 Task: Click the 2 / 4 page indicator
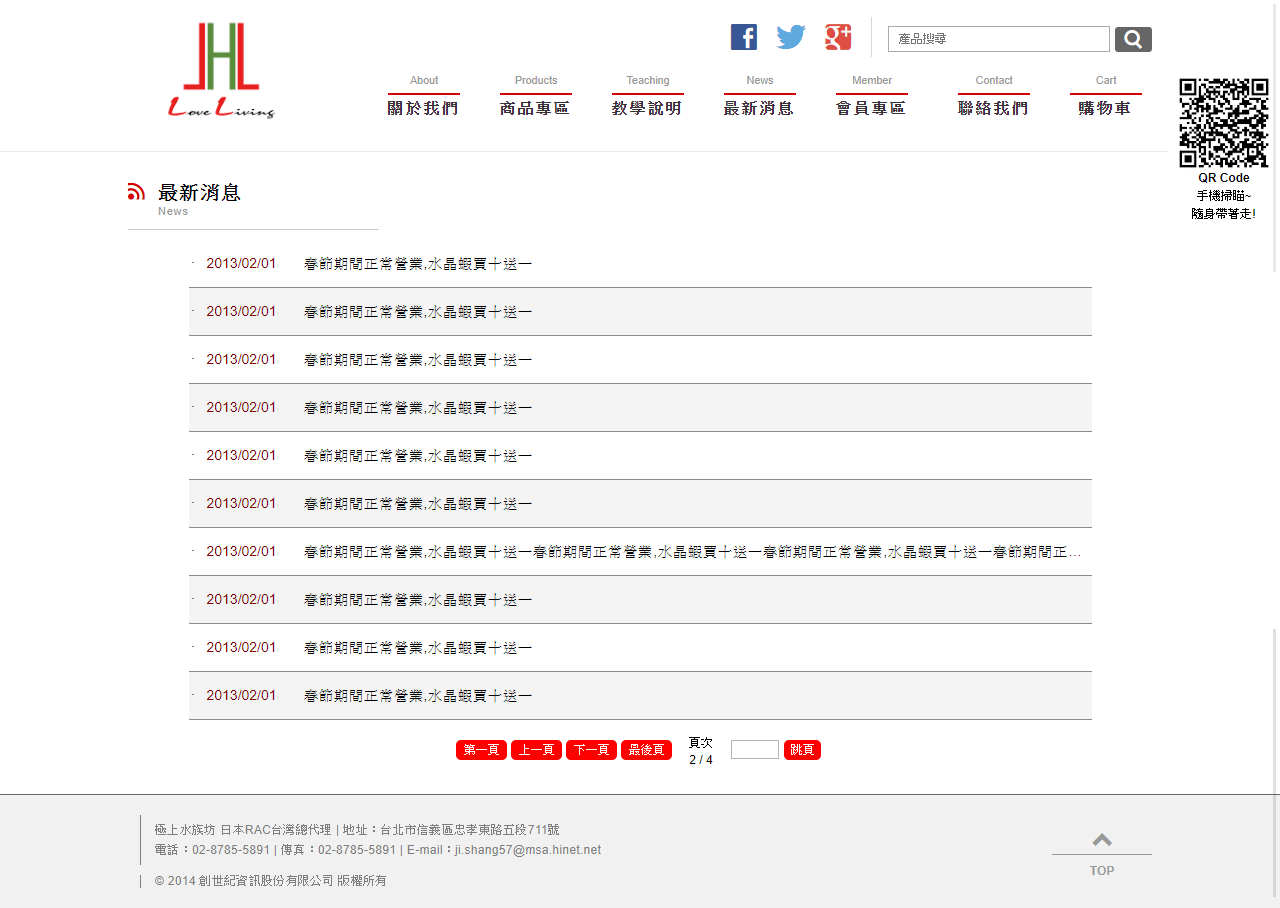[x=701, y=760]
